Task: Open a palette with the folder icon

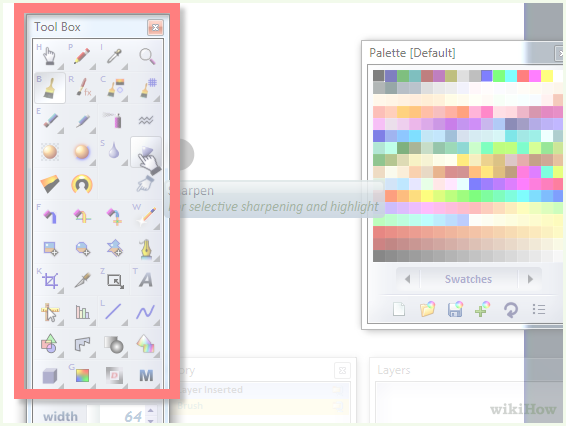Action: (x=427, y=309)
